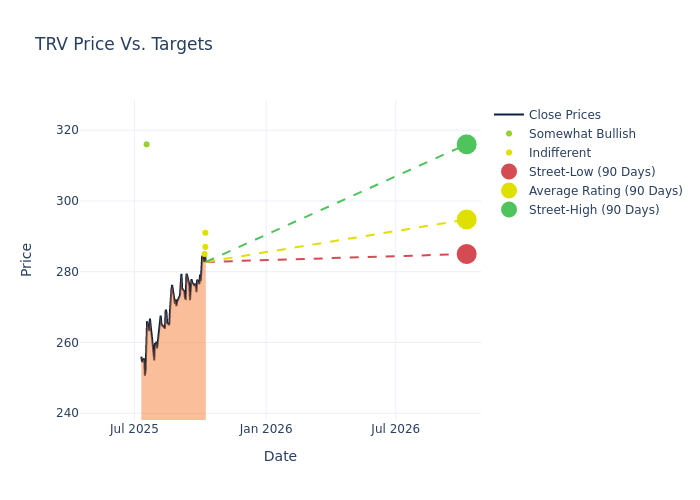The image size is (700, 500).
Task: Click the yellow Average Rating marker at chart end
Action: tap(466, 219)
